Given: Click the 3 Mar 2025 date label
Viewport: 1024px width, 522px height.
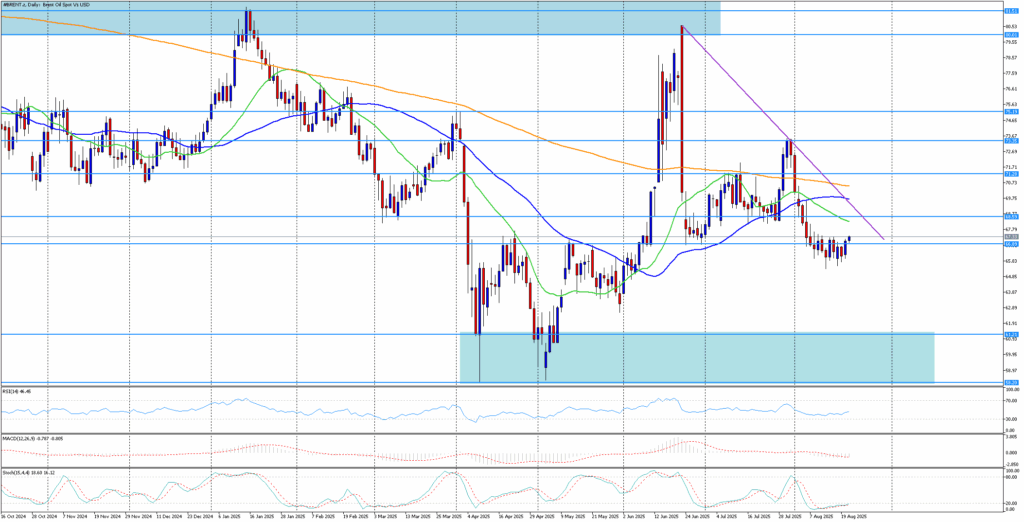Looking at the screenshot, I should (385, 515).
